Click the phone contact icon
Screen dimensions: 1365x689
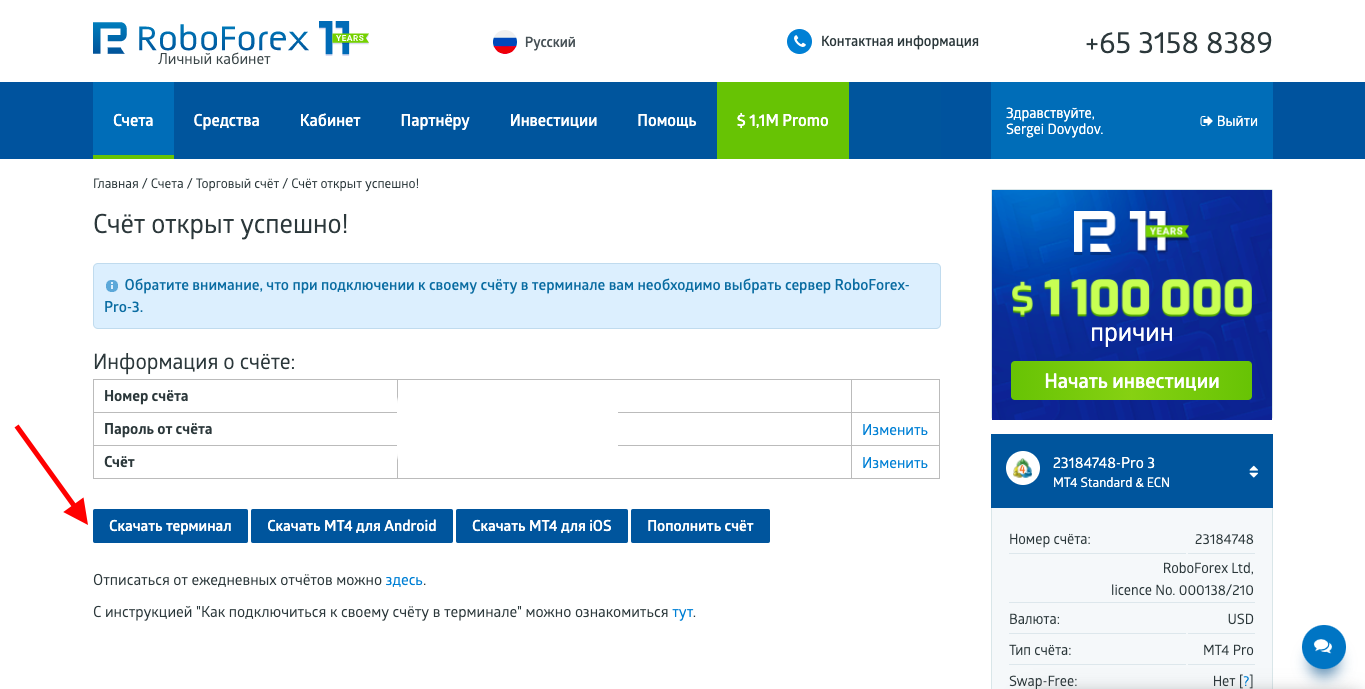pos(799,42)
